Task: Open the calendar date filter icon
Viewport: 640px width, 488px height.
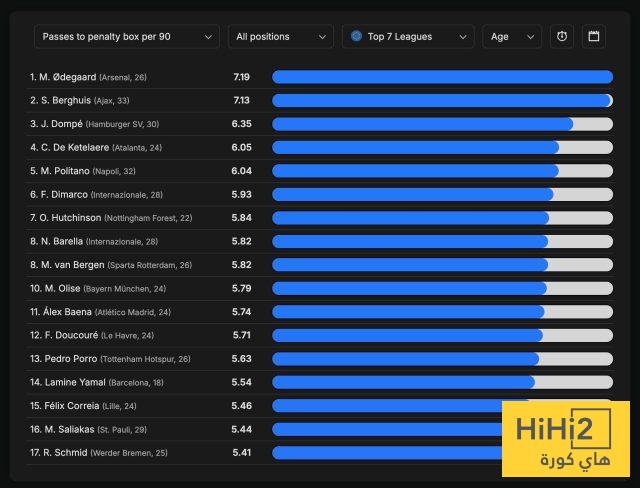Action: coord(594,37)
